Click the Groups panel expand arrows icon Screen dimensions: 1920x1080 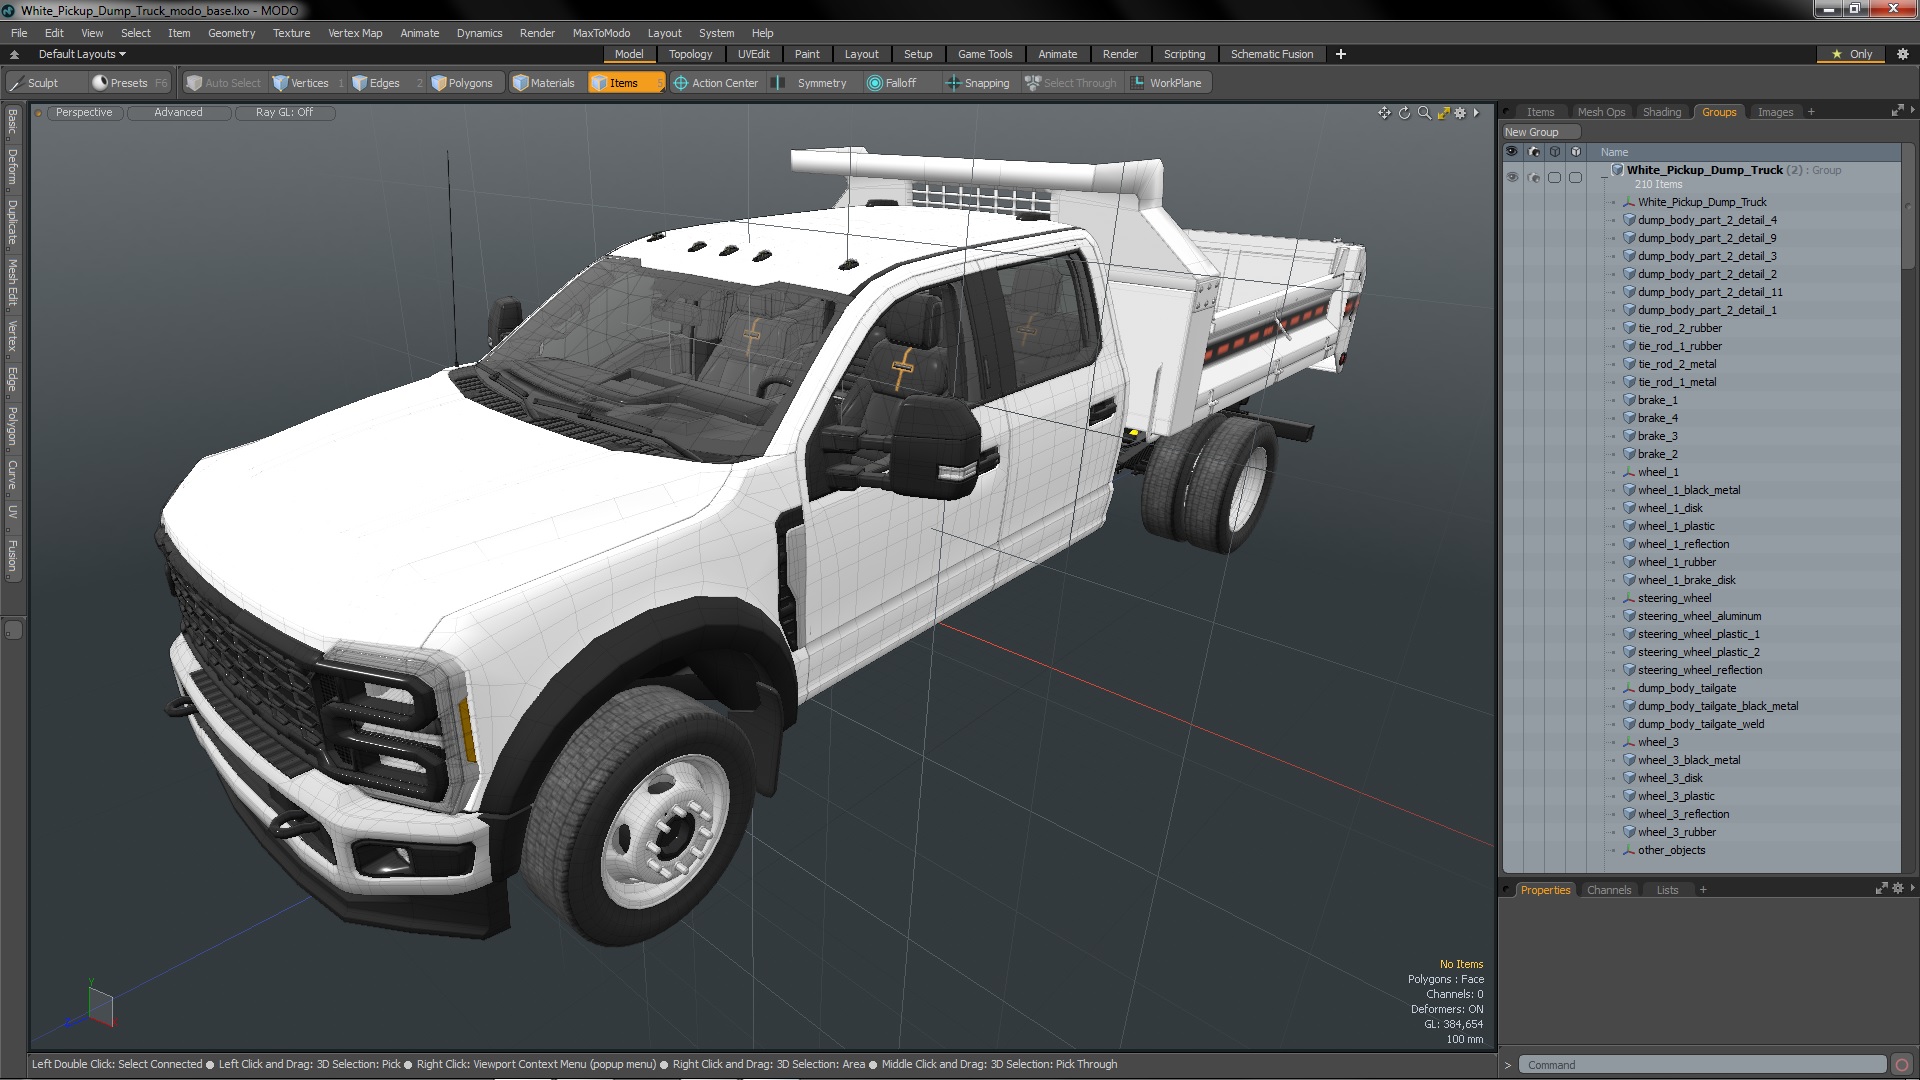1897,111
